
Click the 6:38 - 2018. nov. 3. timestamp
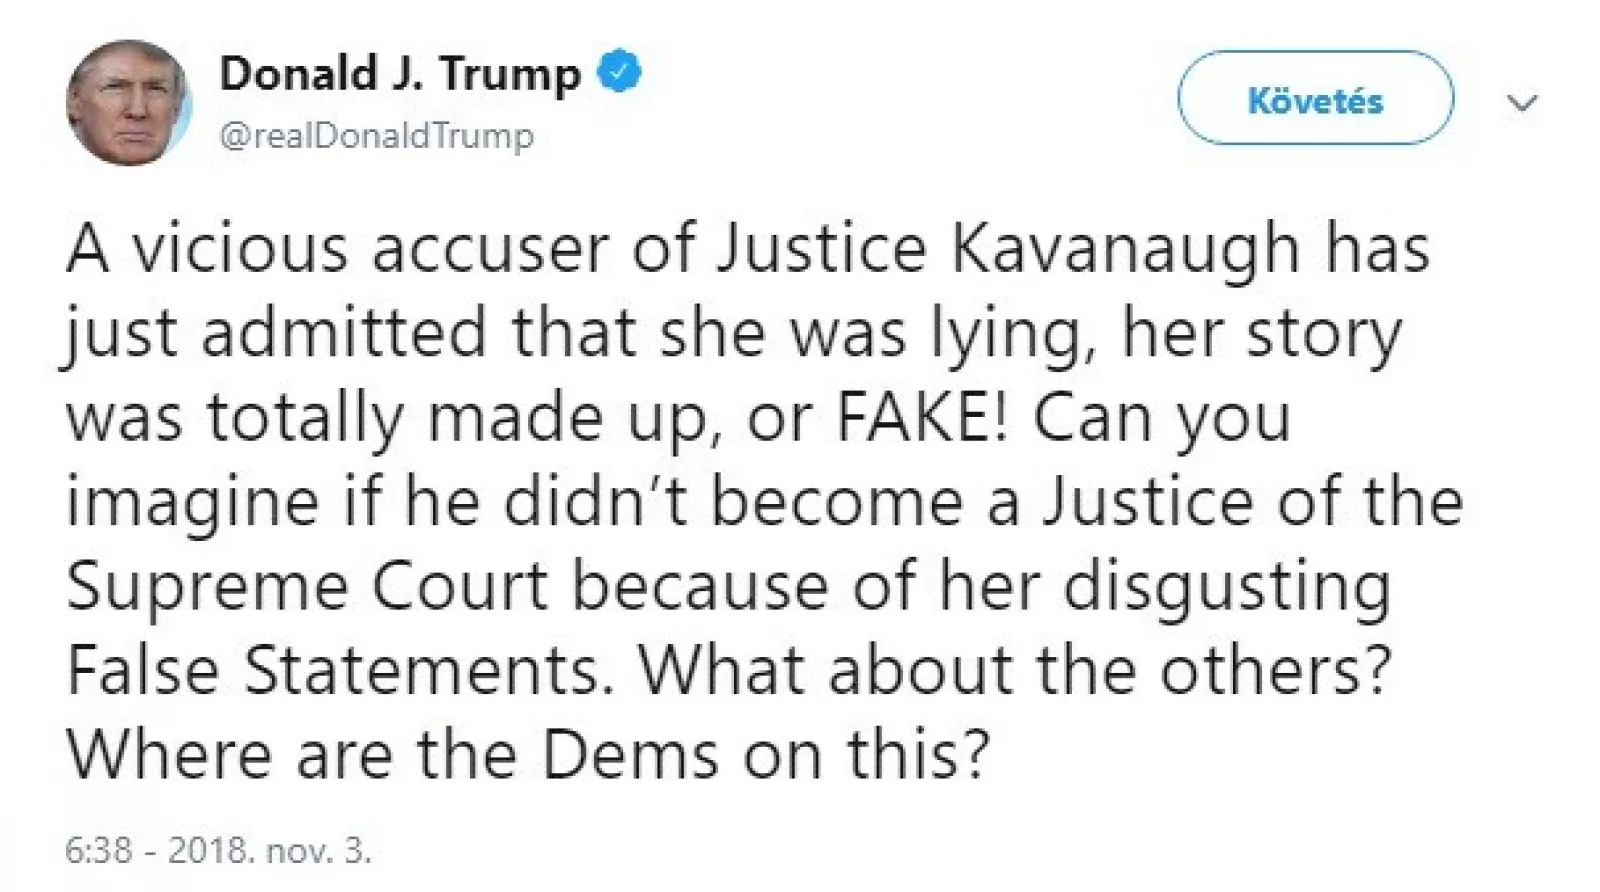[x=217, y=850]
